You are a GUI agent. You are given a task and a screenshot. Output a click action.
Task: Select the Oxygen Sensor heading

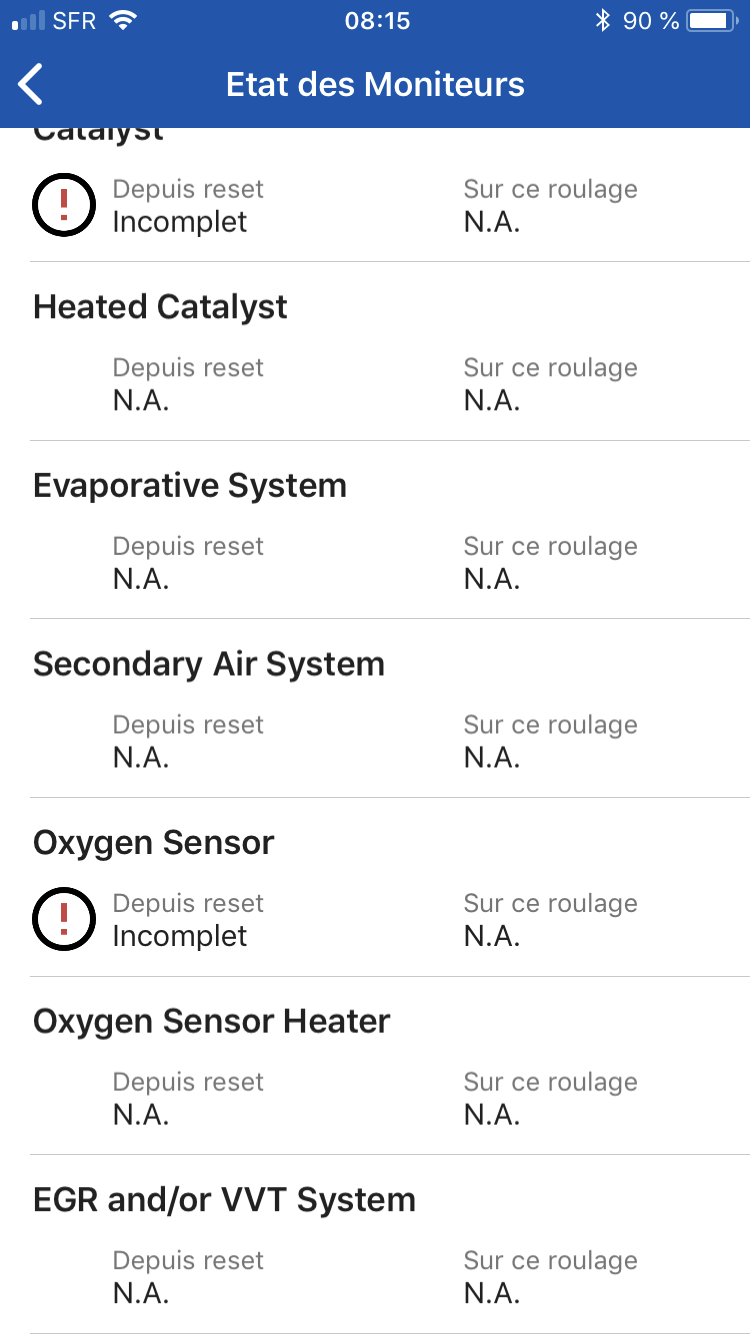click(x=153, y=843)
